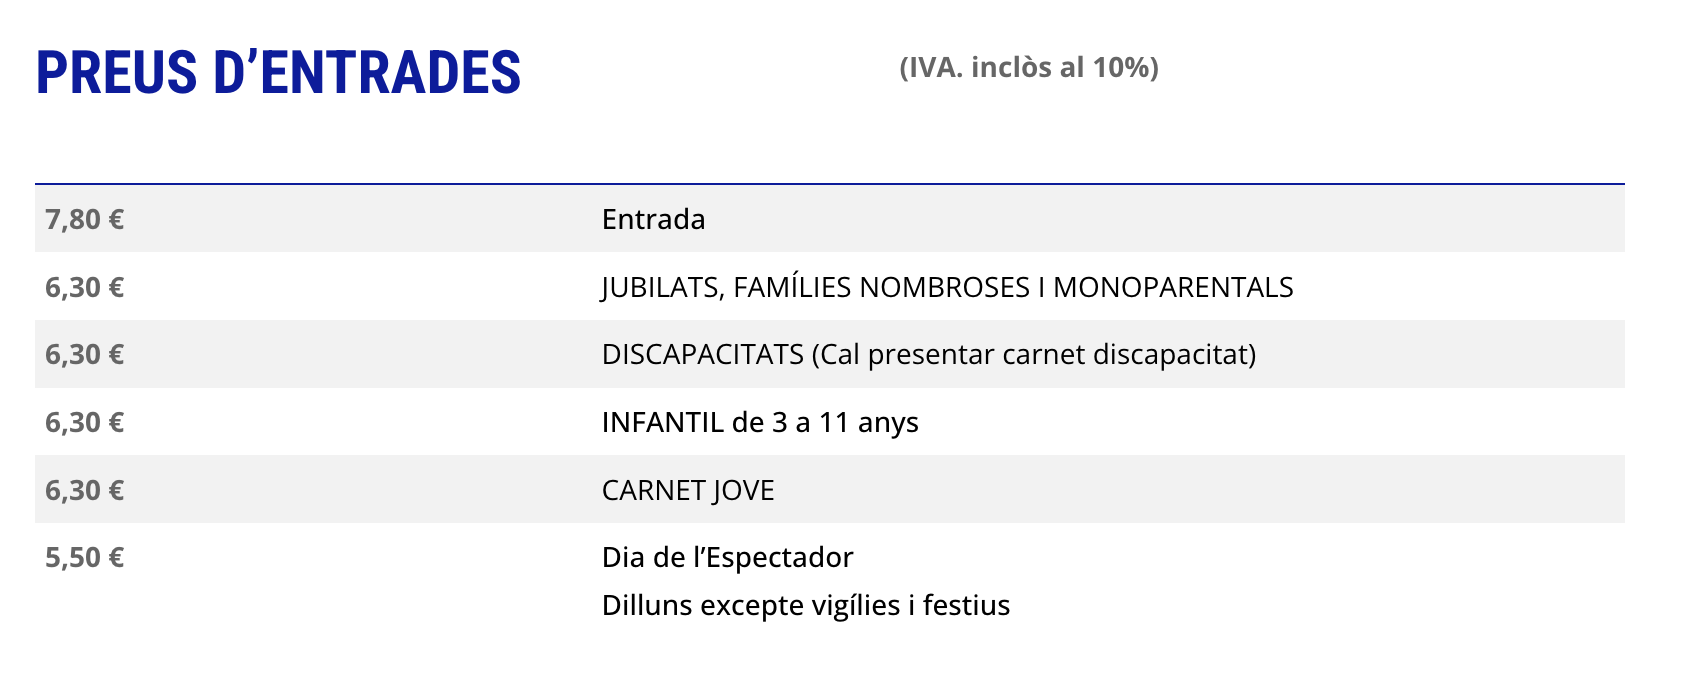Select the 6,30 € price for INFANTIL

tap(85, 422)
